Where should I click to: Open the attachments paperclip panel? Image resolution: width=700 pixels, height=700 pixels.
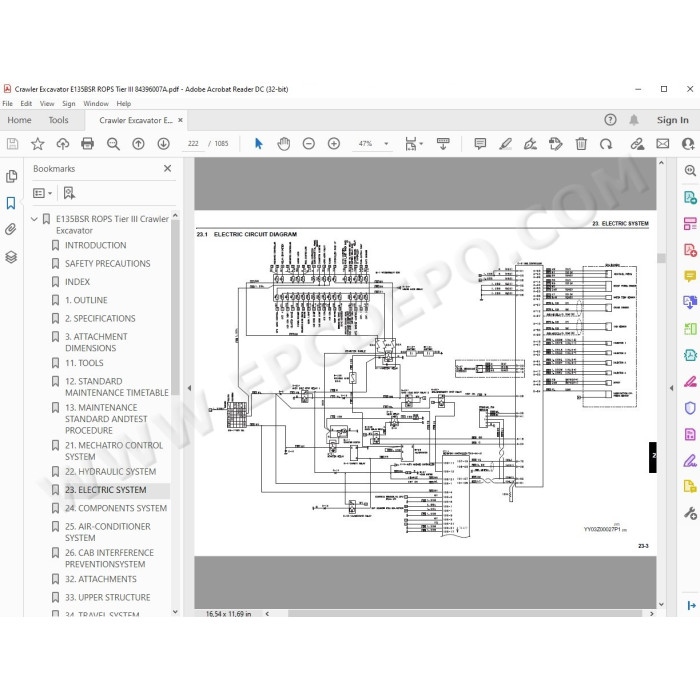11,229
